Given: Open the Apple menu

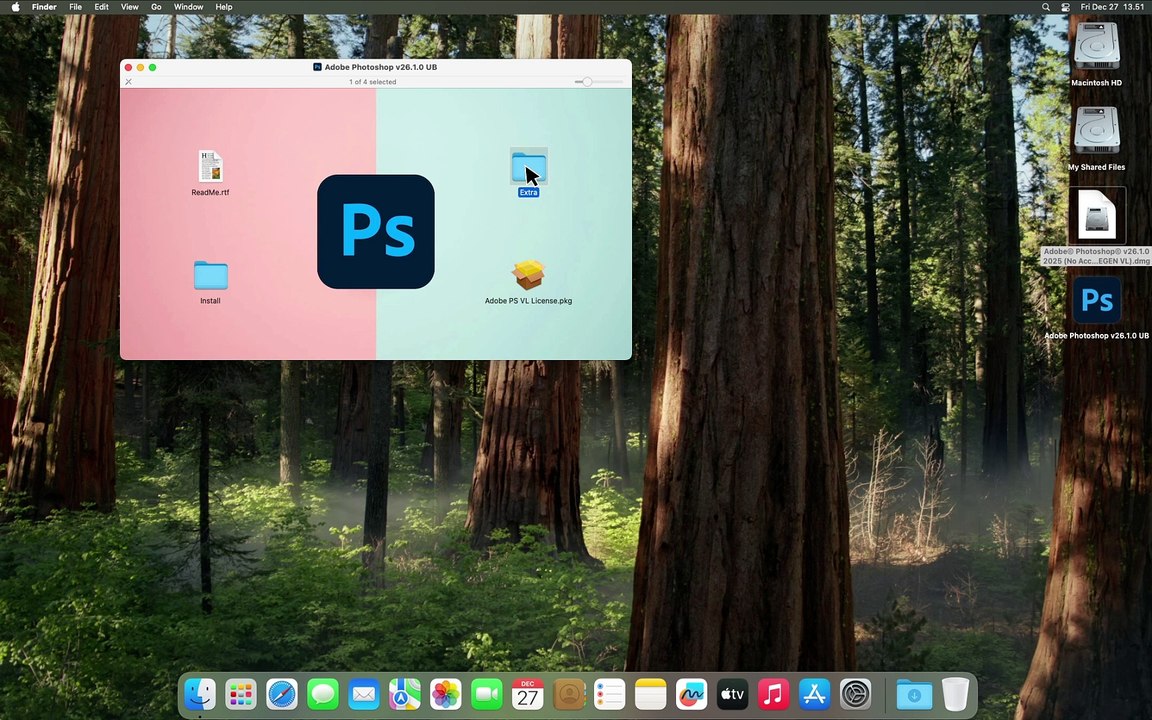Looking at the screenshot, I should (15, 7).
